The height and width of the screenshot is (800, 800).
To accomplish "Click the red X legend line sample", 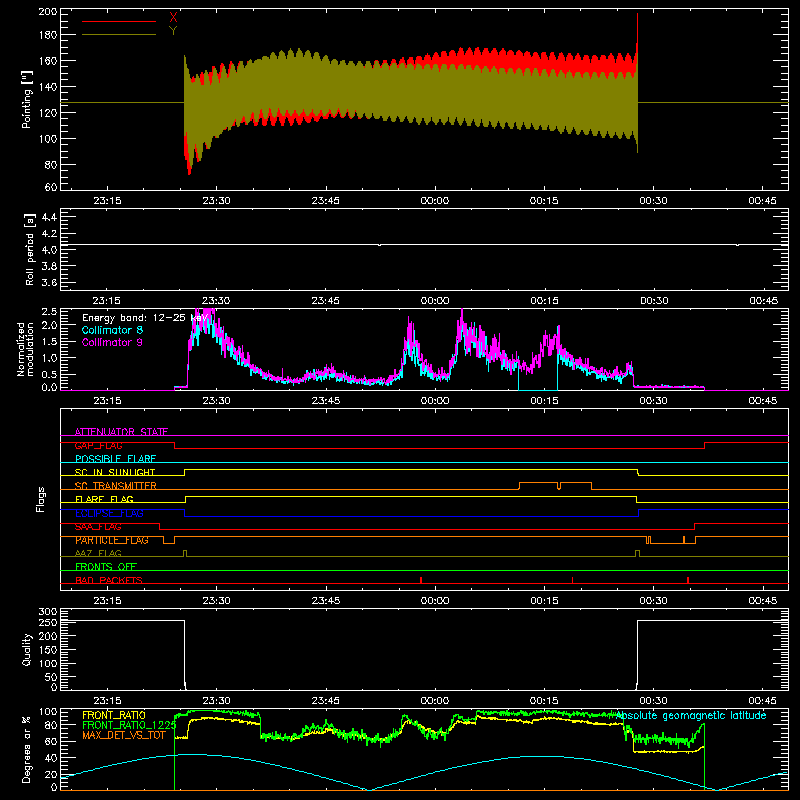I will pos(119,21).
